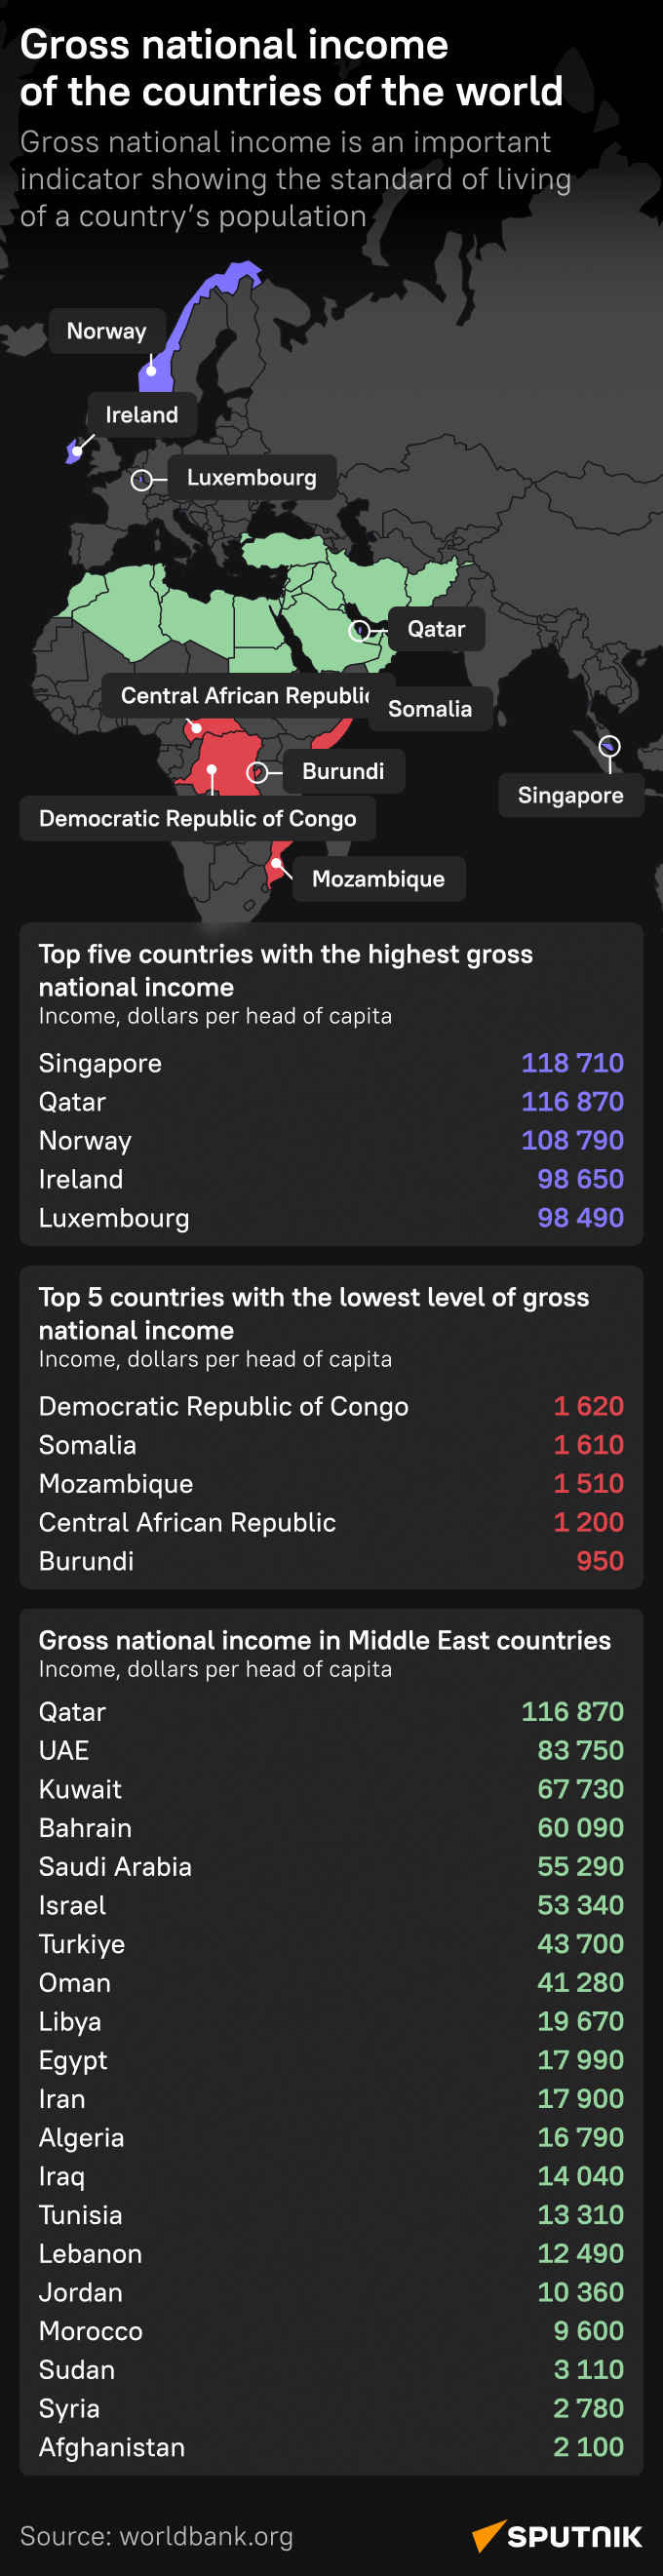Select the UAE row in Middle East list
The width and height of the screenshot is (663, 2576).
pyautogui.click(x=331, y=1750)
